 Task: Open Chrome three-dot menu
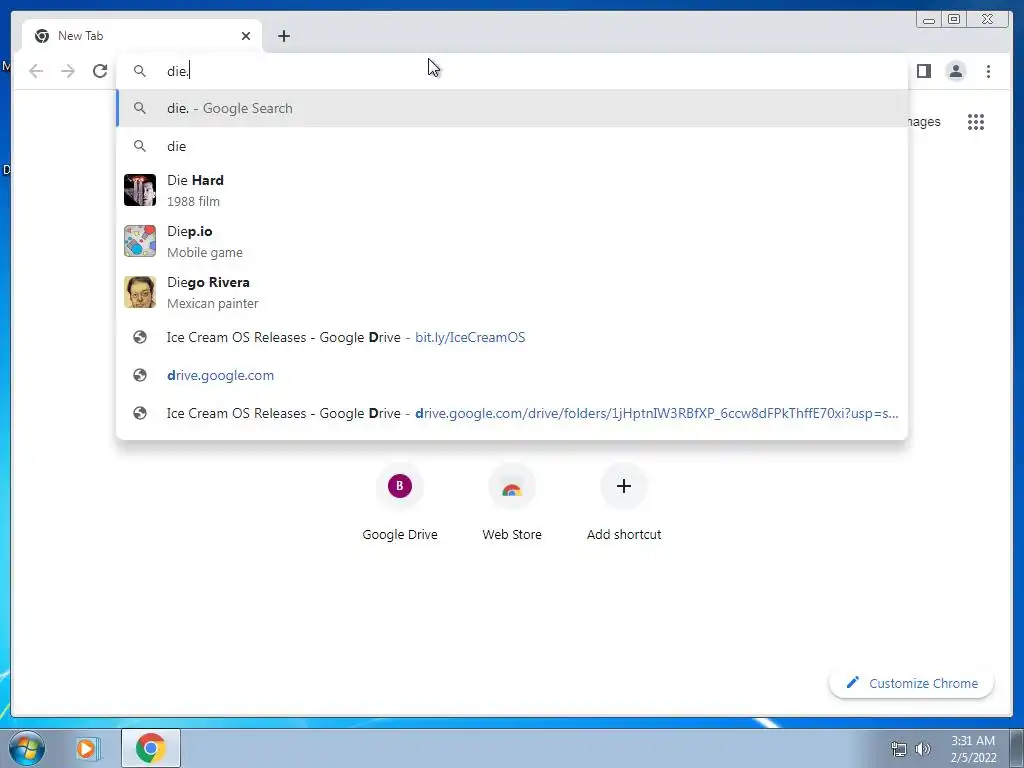[988, 71]
